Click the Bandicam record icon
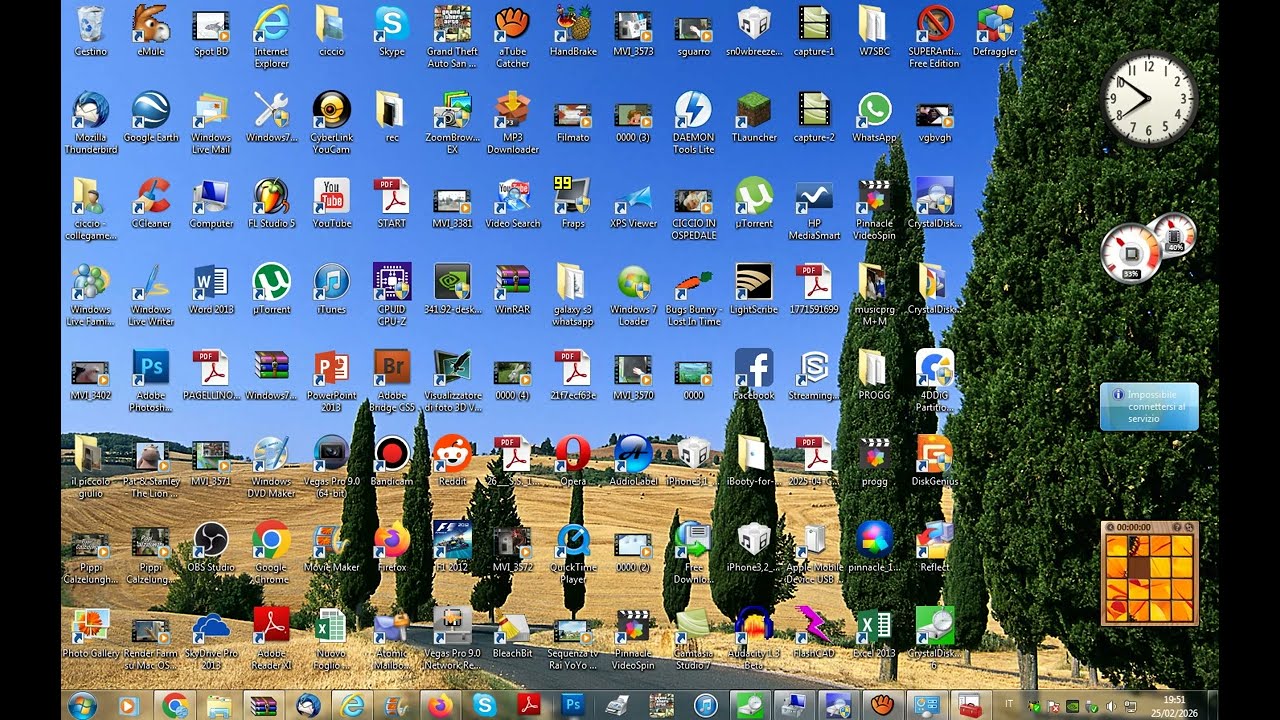 pos(392,460)
